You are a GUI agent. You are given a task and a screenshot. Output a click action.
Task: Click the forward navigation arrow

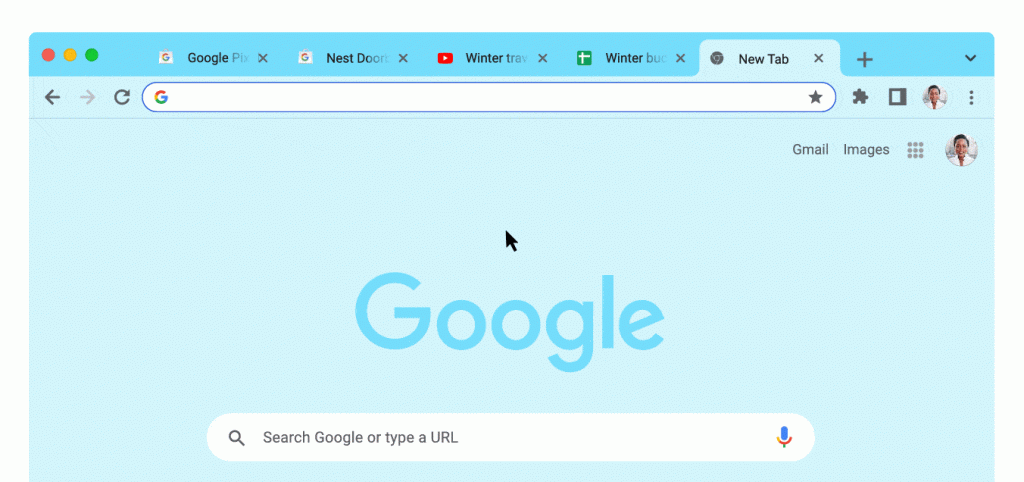click(87, 97)
